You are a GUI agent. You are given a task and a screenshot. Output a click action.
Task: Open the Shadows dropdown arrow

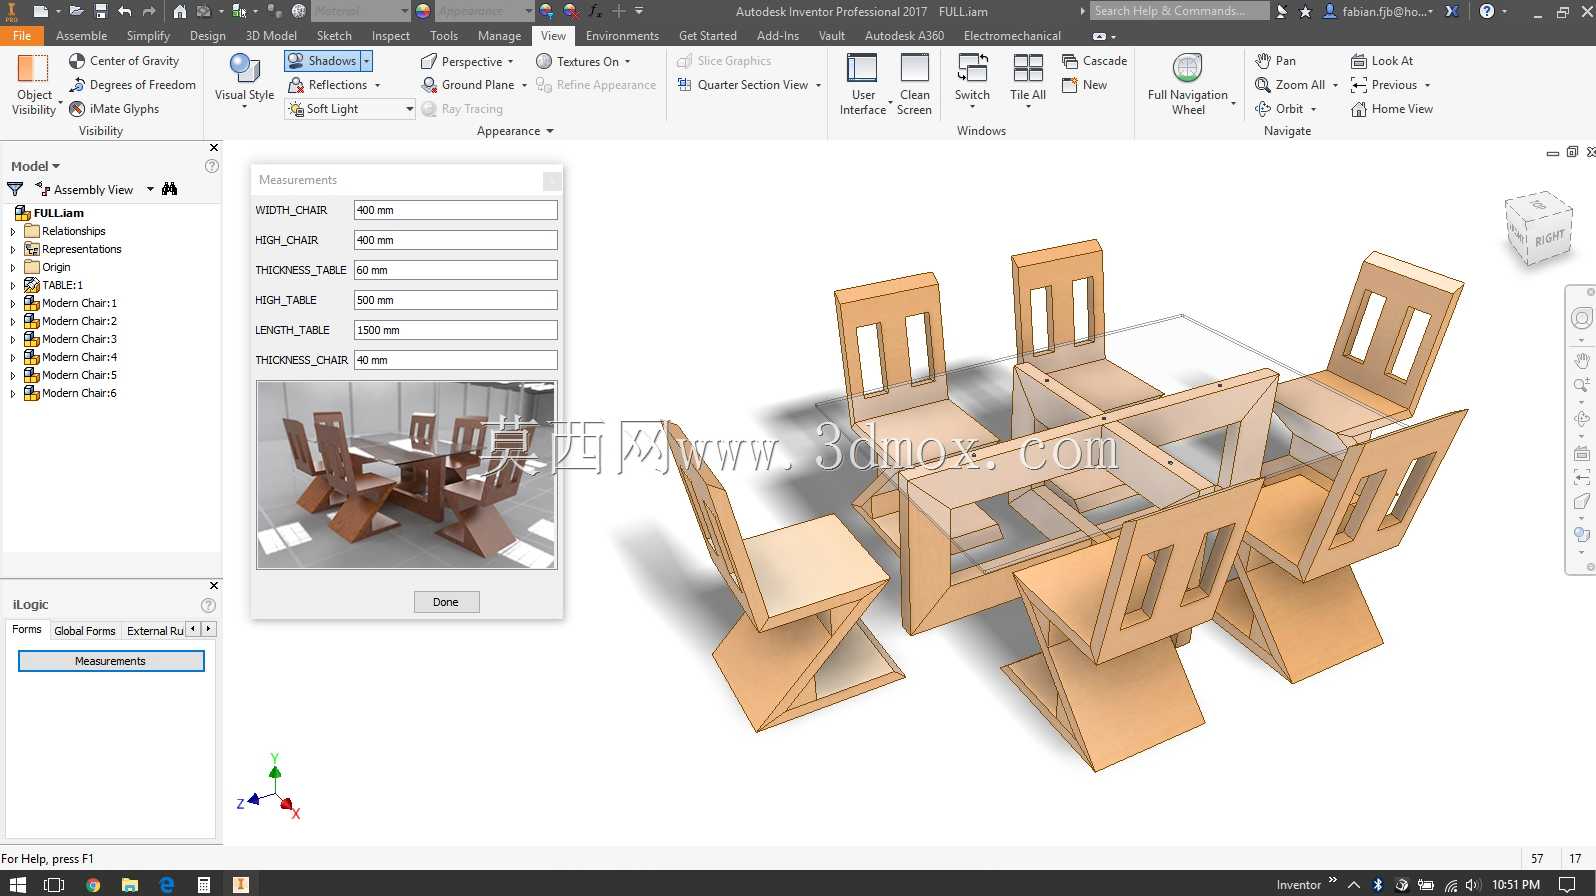tap(366, 61)
